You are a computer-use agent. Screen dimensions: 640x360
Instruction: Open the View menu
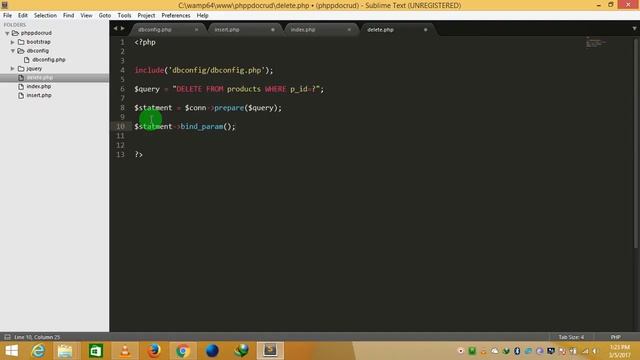pos(86,15)
